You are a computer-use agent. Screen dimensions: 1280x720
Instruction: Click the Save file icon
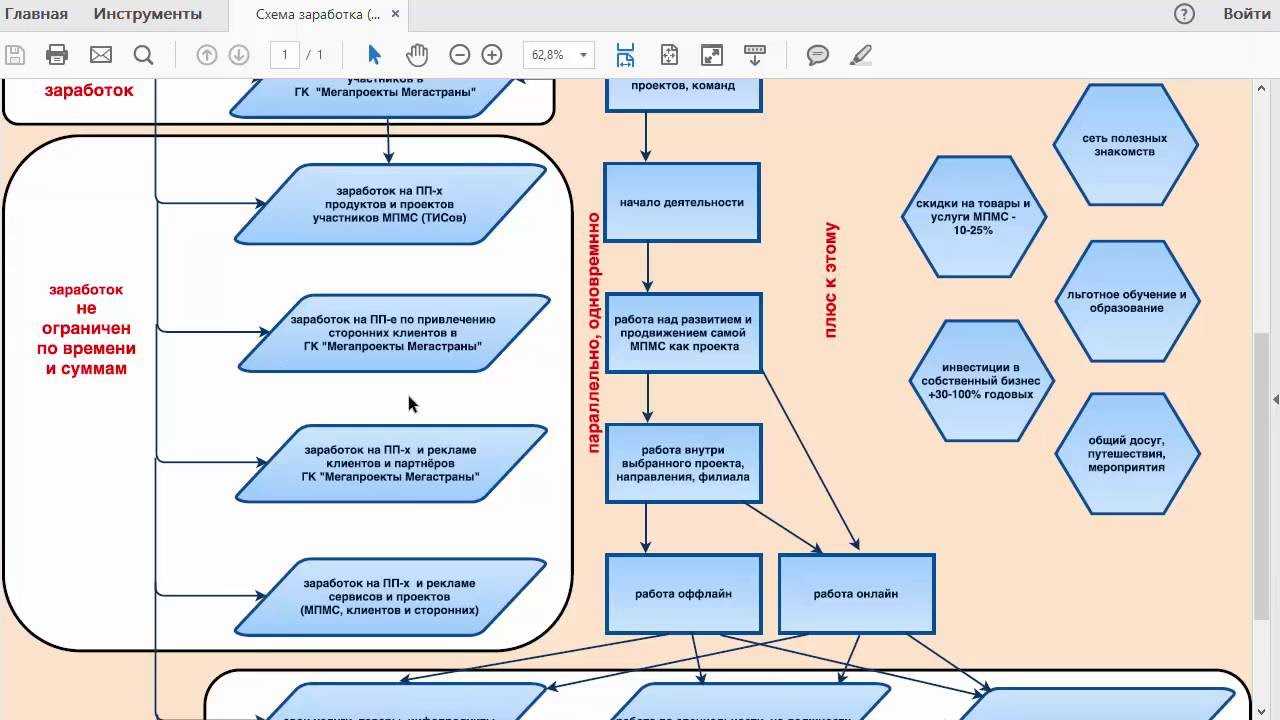(x=14, y=55)
